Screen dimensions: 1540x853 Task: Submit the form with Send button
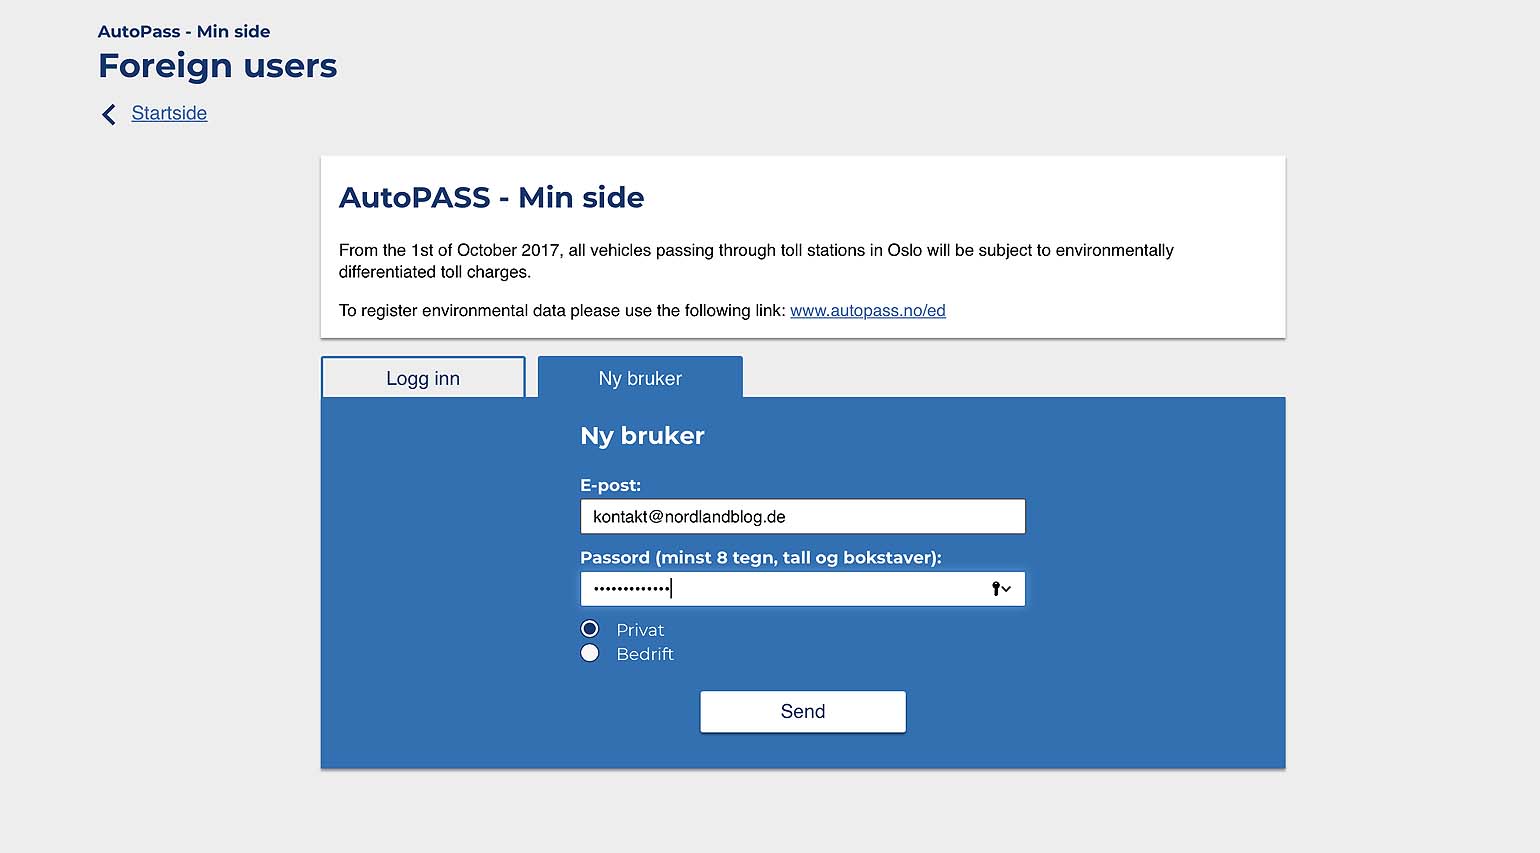click(803, 712)
